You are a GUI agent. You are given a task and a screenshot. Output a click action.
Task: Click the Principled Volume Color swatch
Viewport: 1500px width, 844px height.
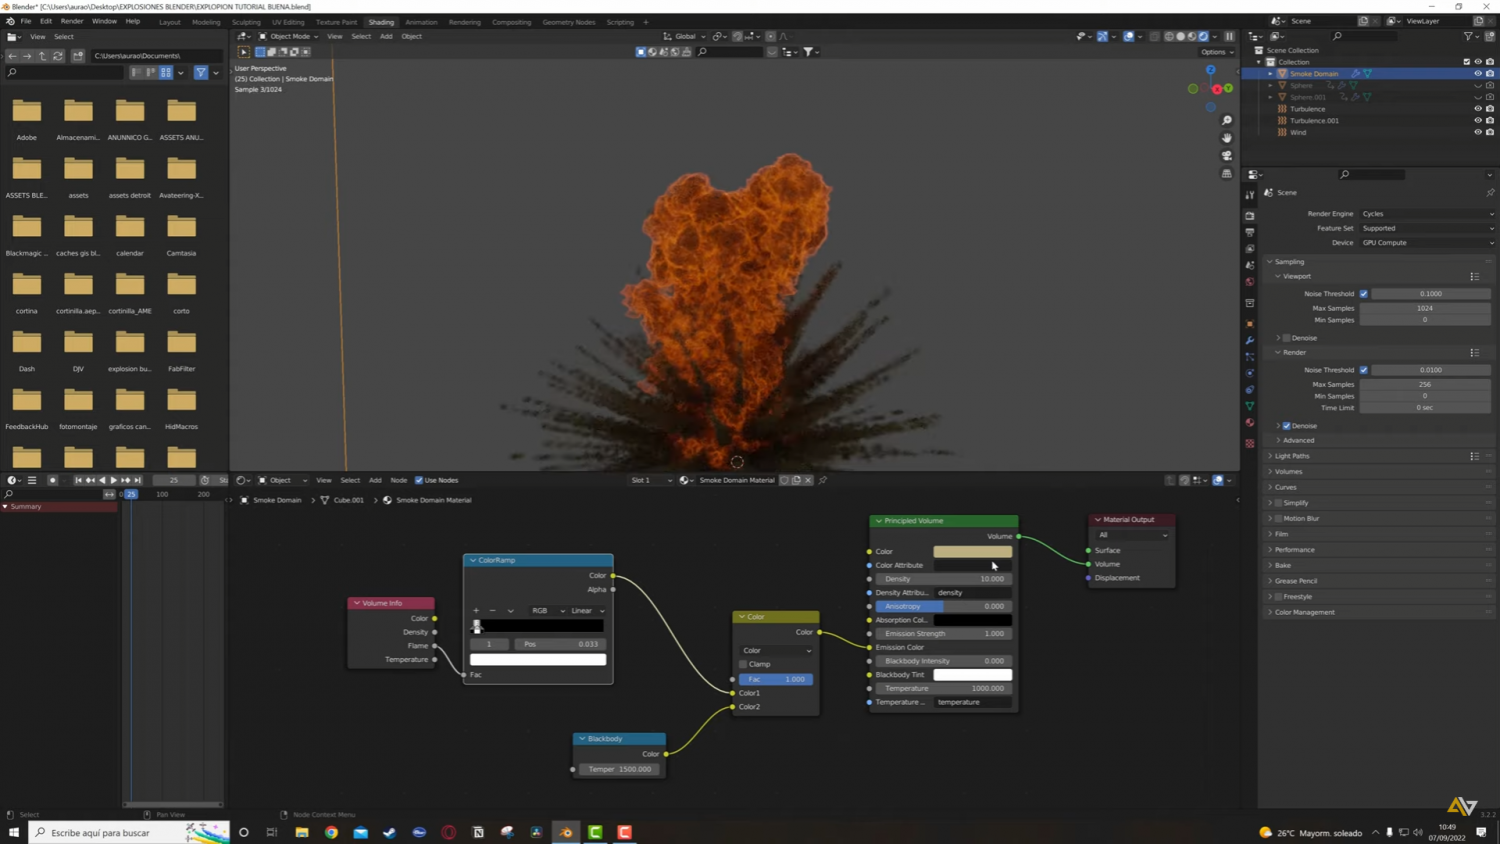click(972, 551)
